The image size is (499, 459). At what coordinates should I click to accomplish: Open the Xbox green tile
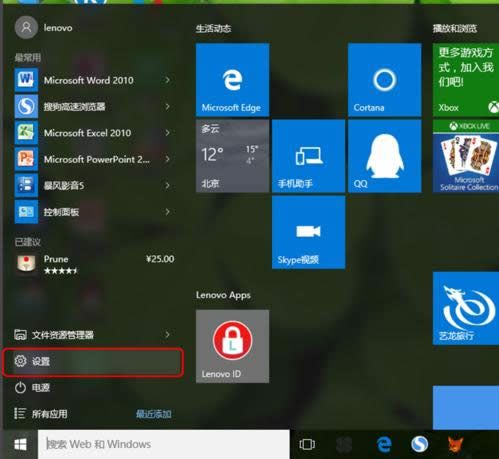[x=466, y=80]
